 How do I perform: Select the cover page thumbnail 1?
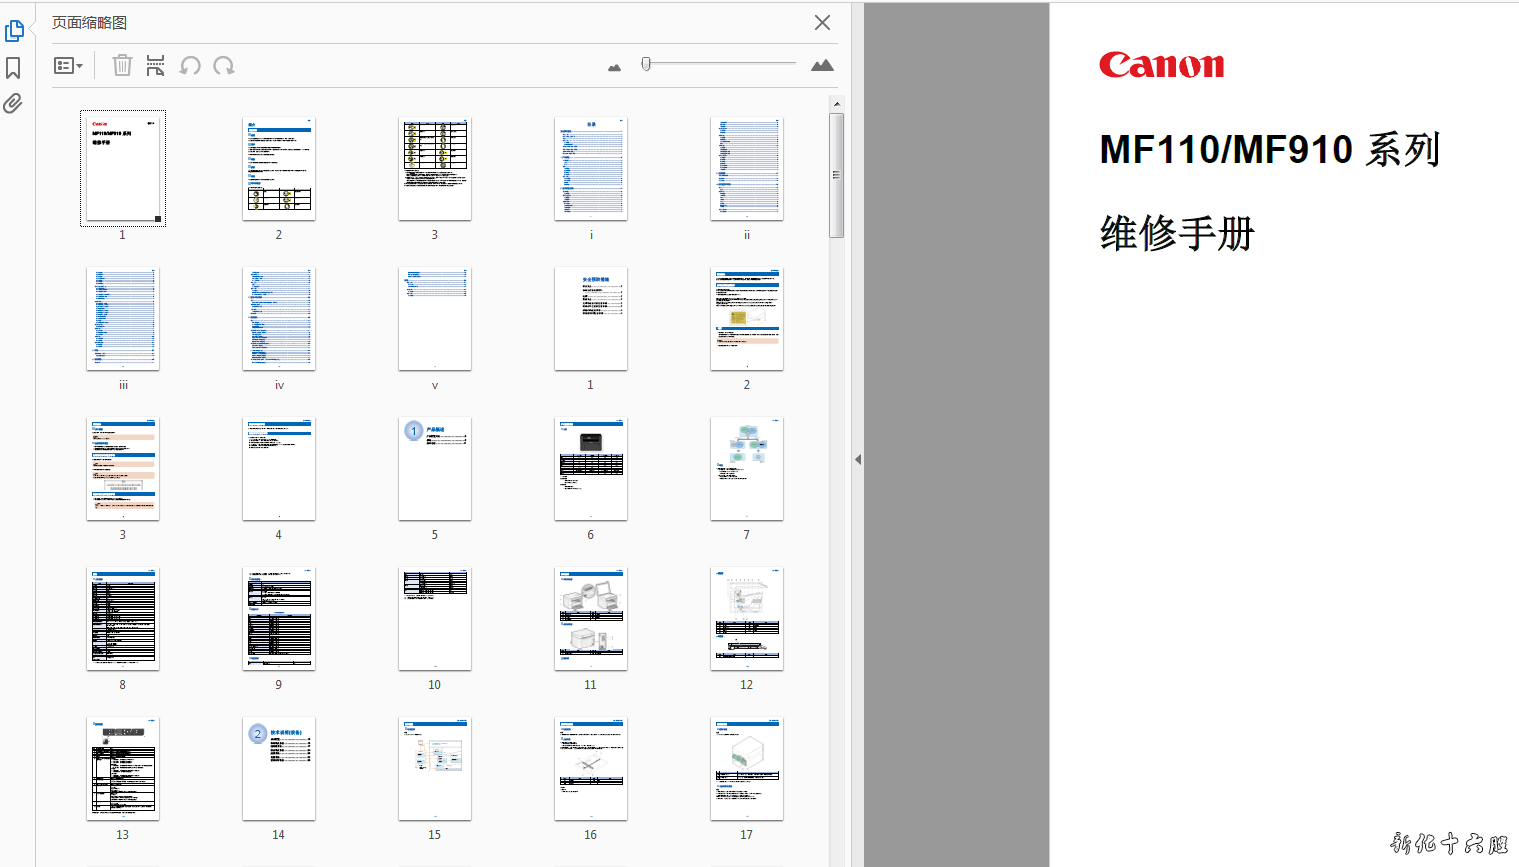tap(123, 168)
